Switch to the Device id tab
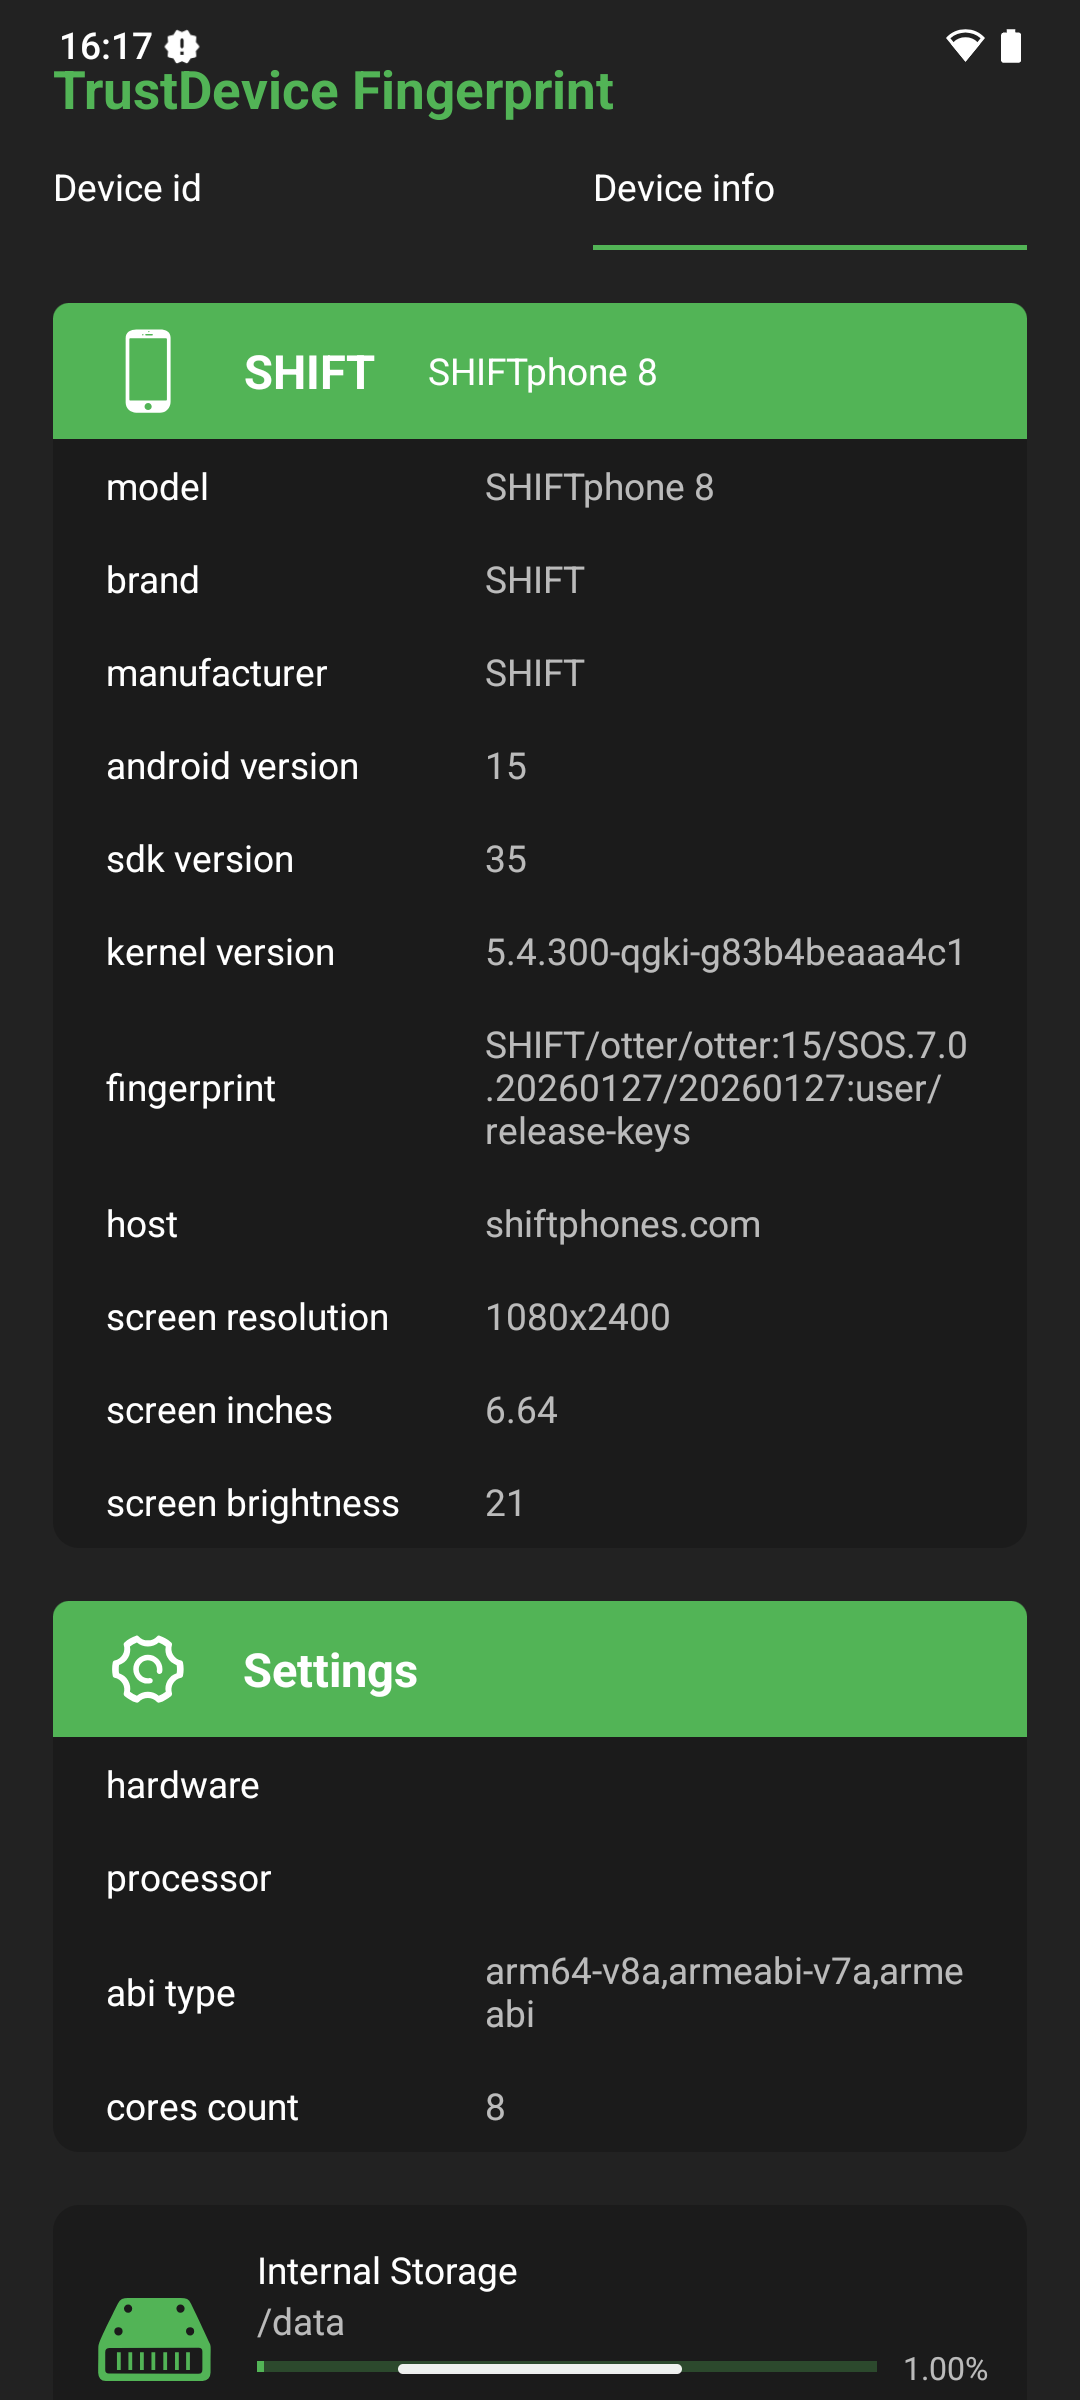The height and width of the screenshot is (2400, 1080). [128, 188]
